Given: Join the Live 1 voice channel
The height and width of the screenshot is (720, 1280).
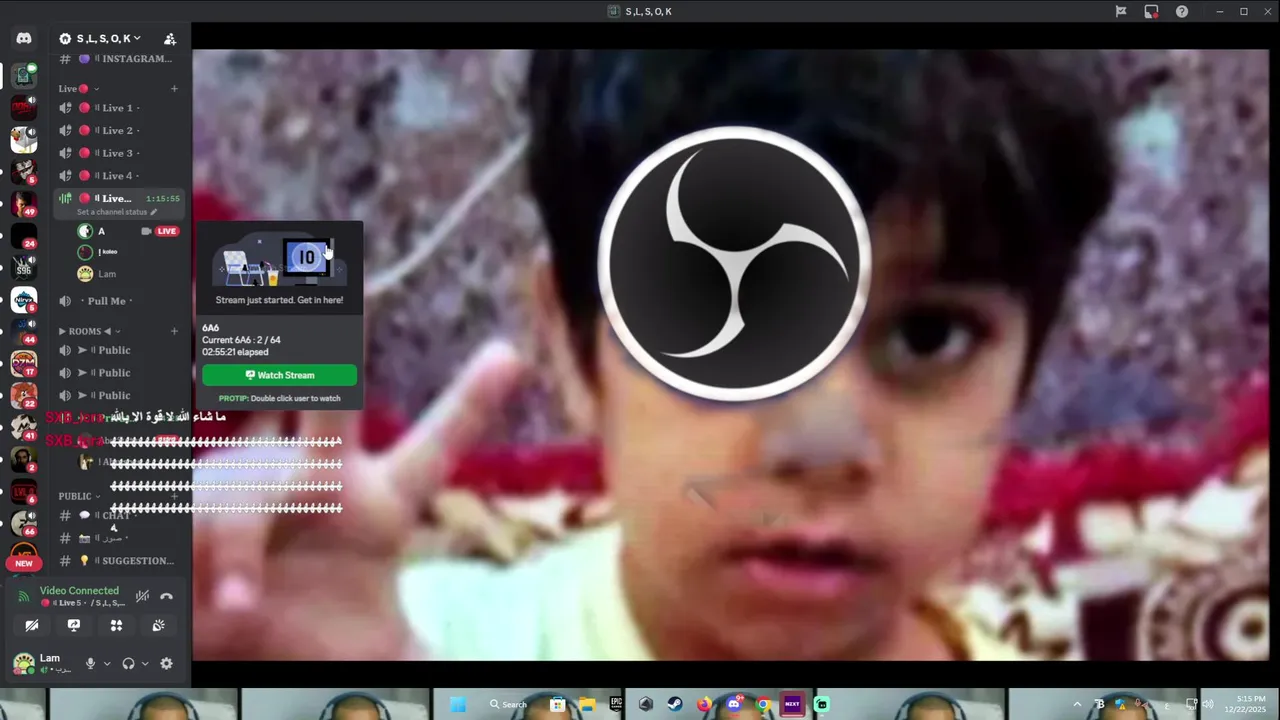Looking at the screenshot, I should tap(118, 108).
